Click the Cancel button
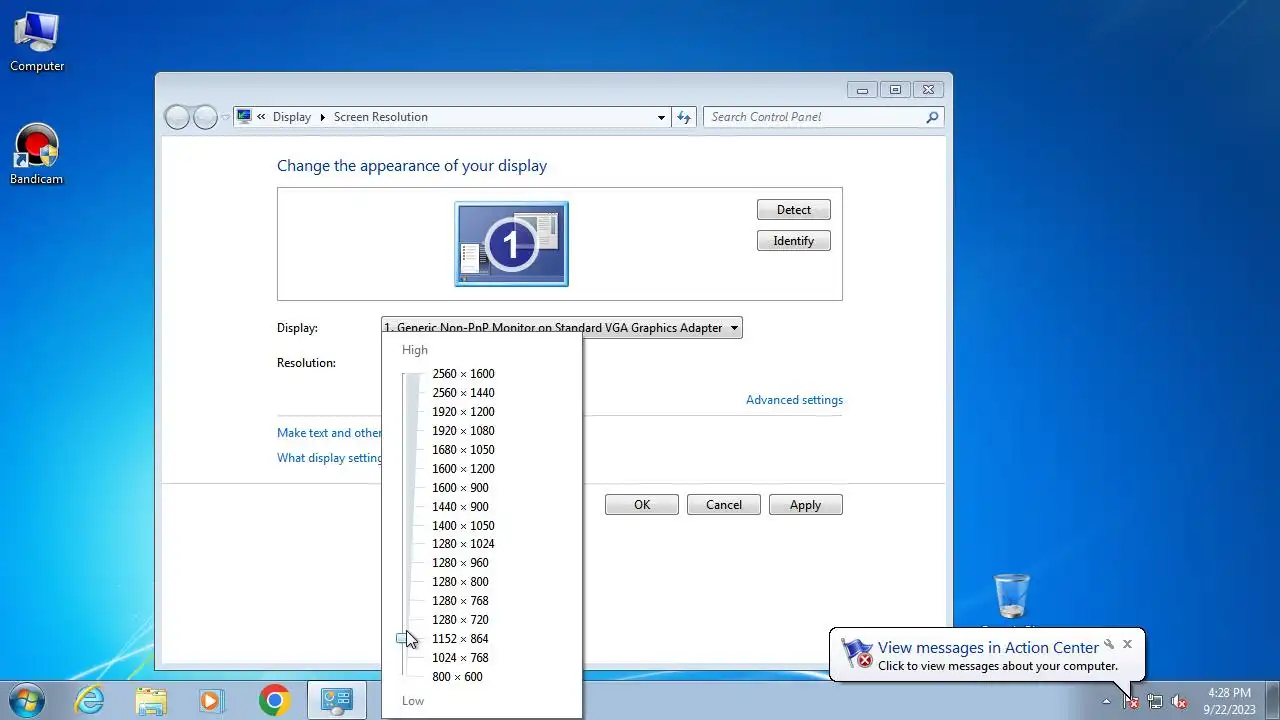 (x=724, y=505)
